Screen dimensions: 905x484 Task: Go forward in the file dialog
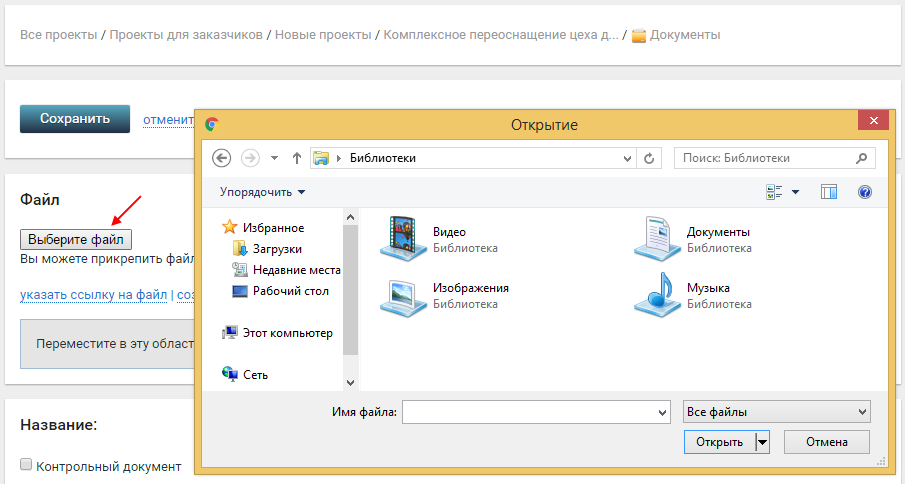[x=250, y=158]
